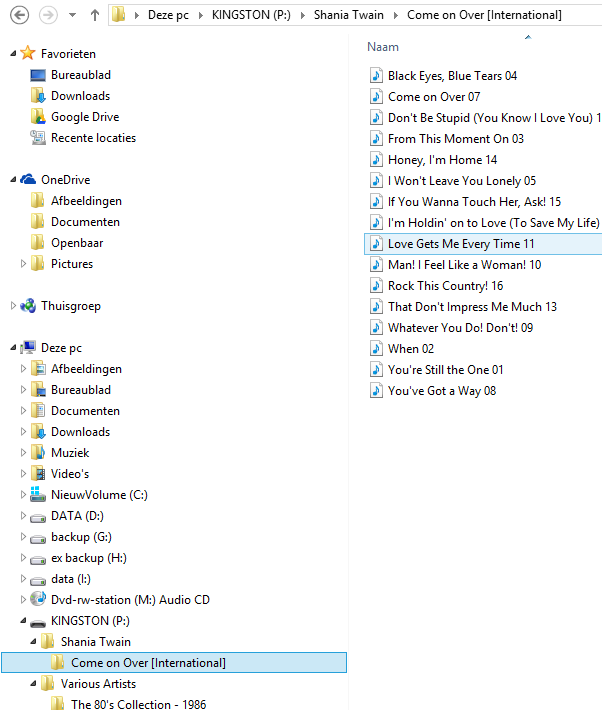
Task: Select the data (I:) drive
Action: 71,579
